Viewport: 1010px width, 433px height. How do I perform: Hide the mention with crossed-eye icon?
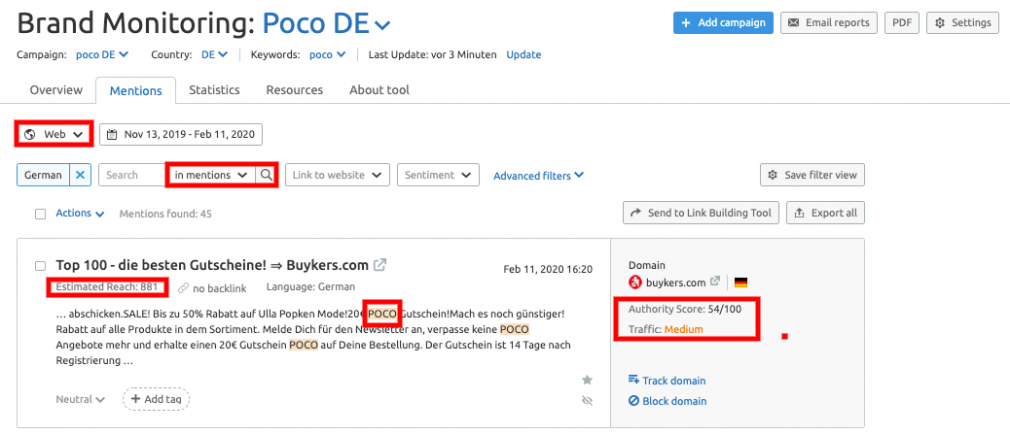[587, 401]
